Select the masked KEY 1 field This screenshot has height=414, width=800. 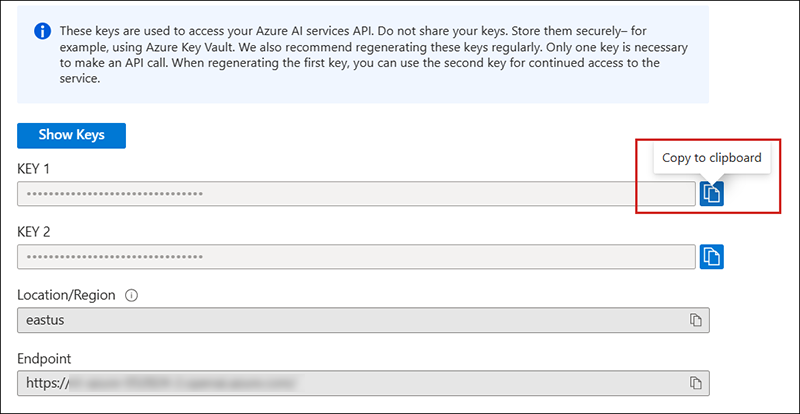click(x=355, y=193)
